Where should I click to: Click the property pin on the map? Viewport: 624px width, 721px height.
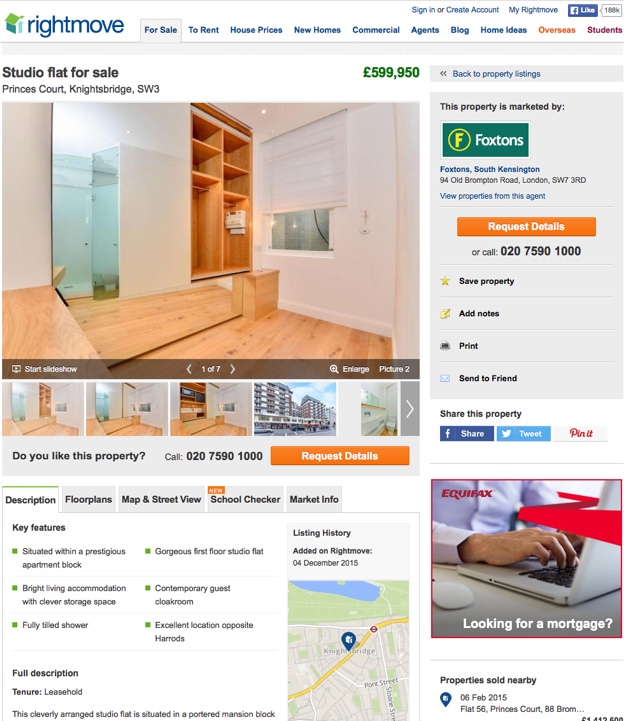[x=349, y=640]
